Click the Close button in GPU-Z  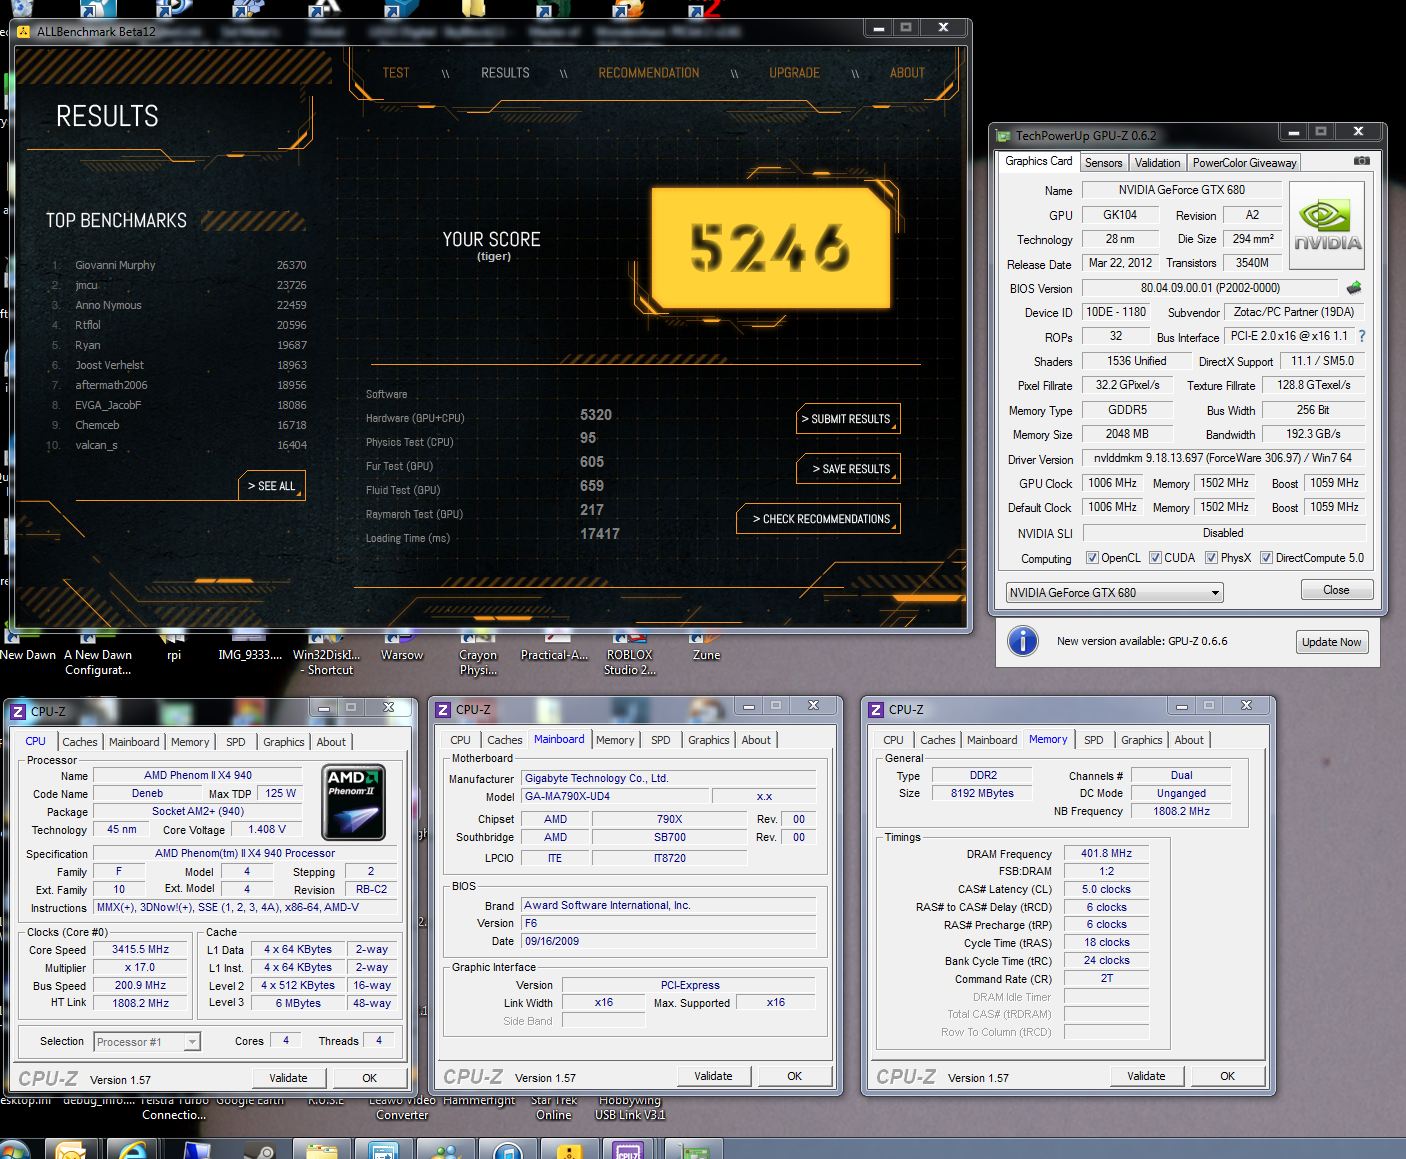pos(1336,590)
